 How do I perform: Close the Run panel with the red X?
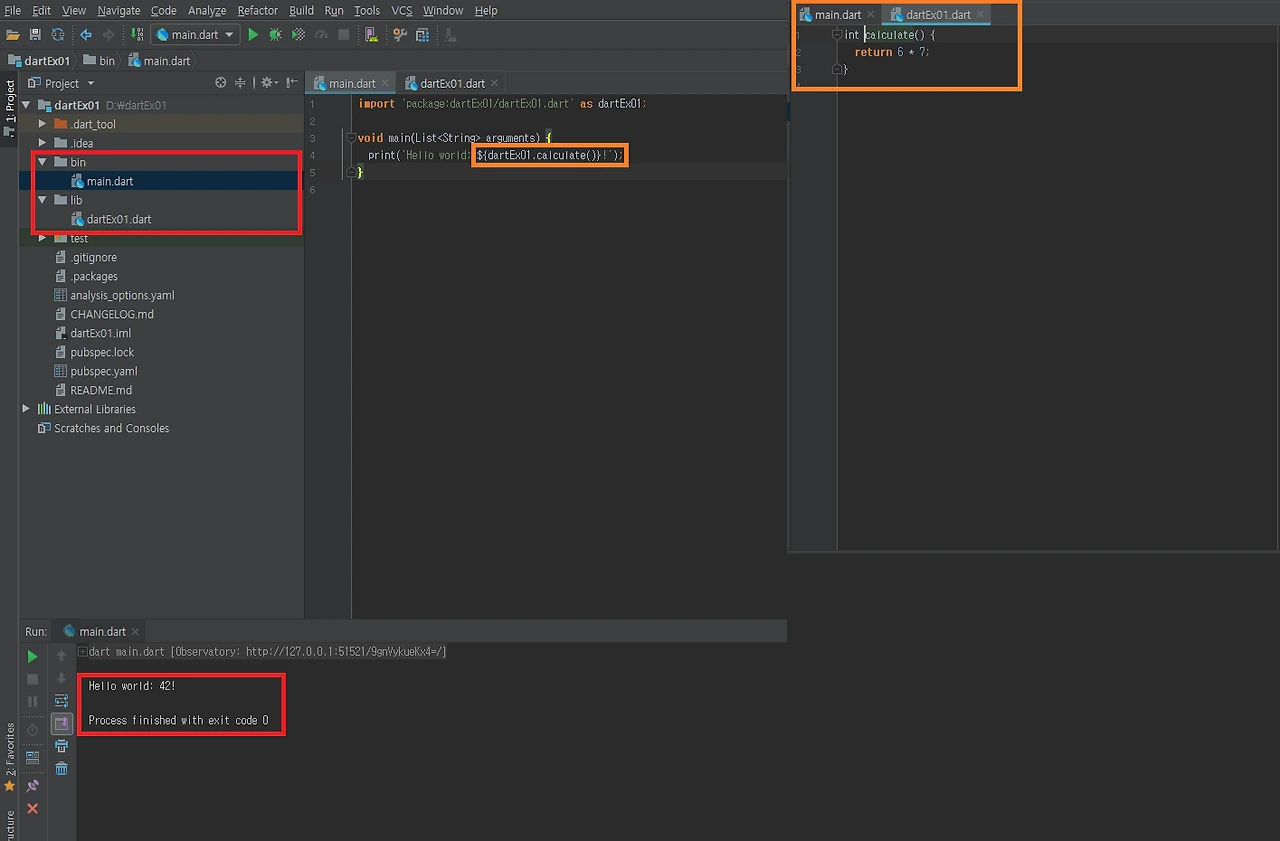click(32, 808)
